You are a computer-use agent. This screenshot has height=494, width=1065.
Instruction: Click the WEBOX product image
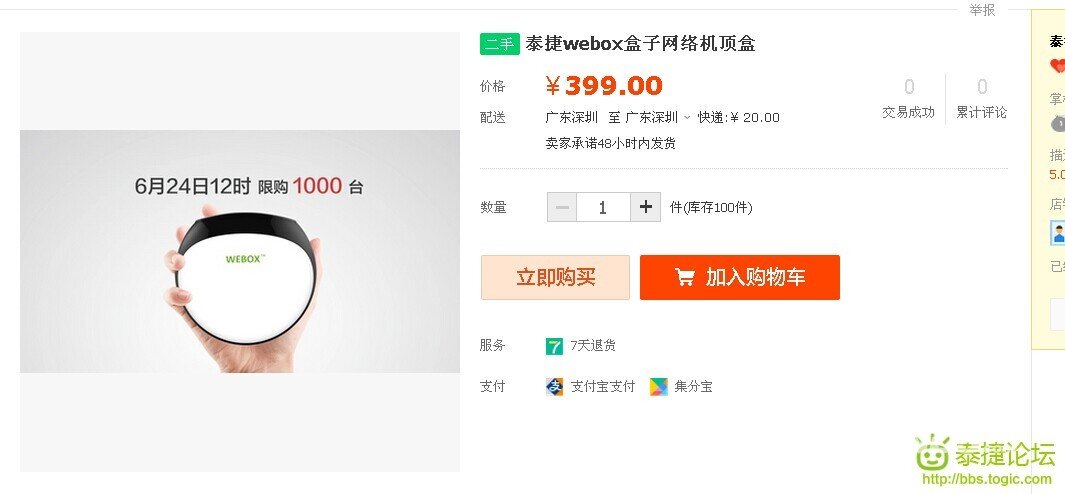click(x=240, y=251)
